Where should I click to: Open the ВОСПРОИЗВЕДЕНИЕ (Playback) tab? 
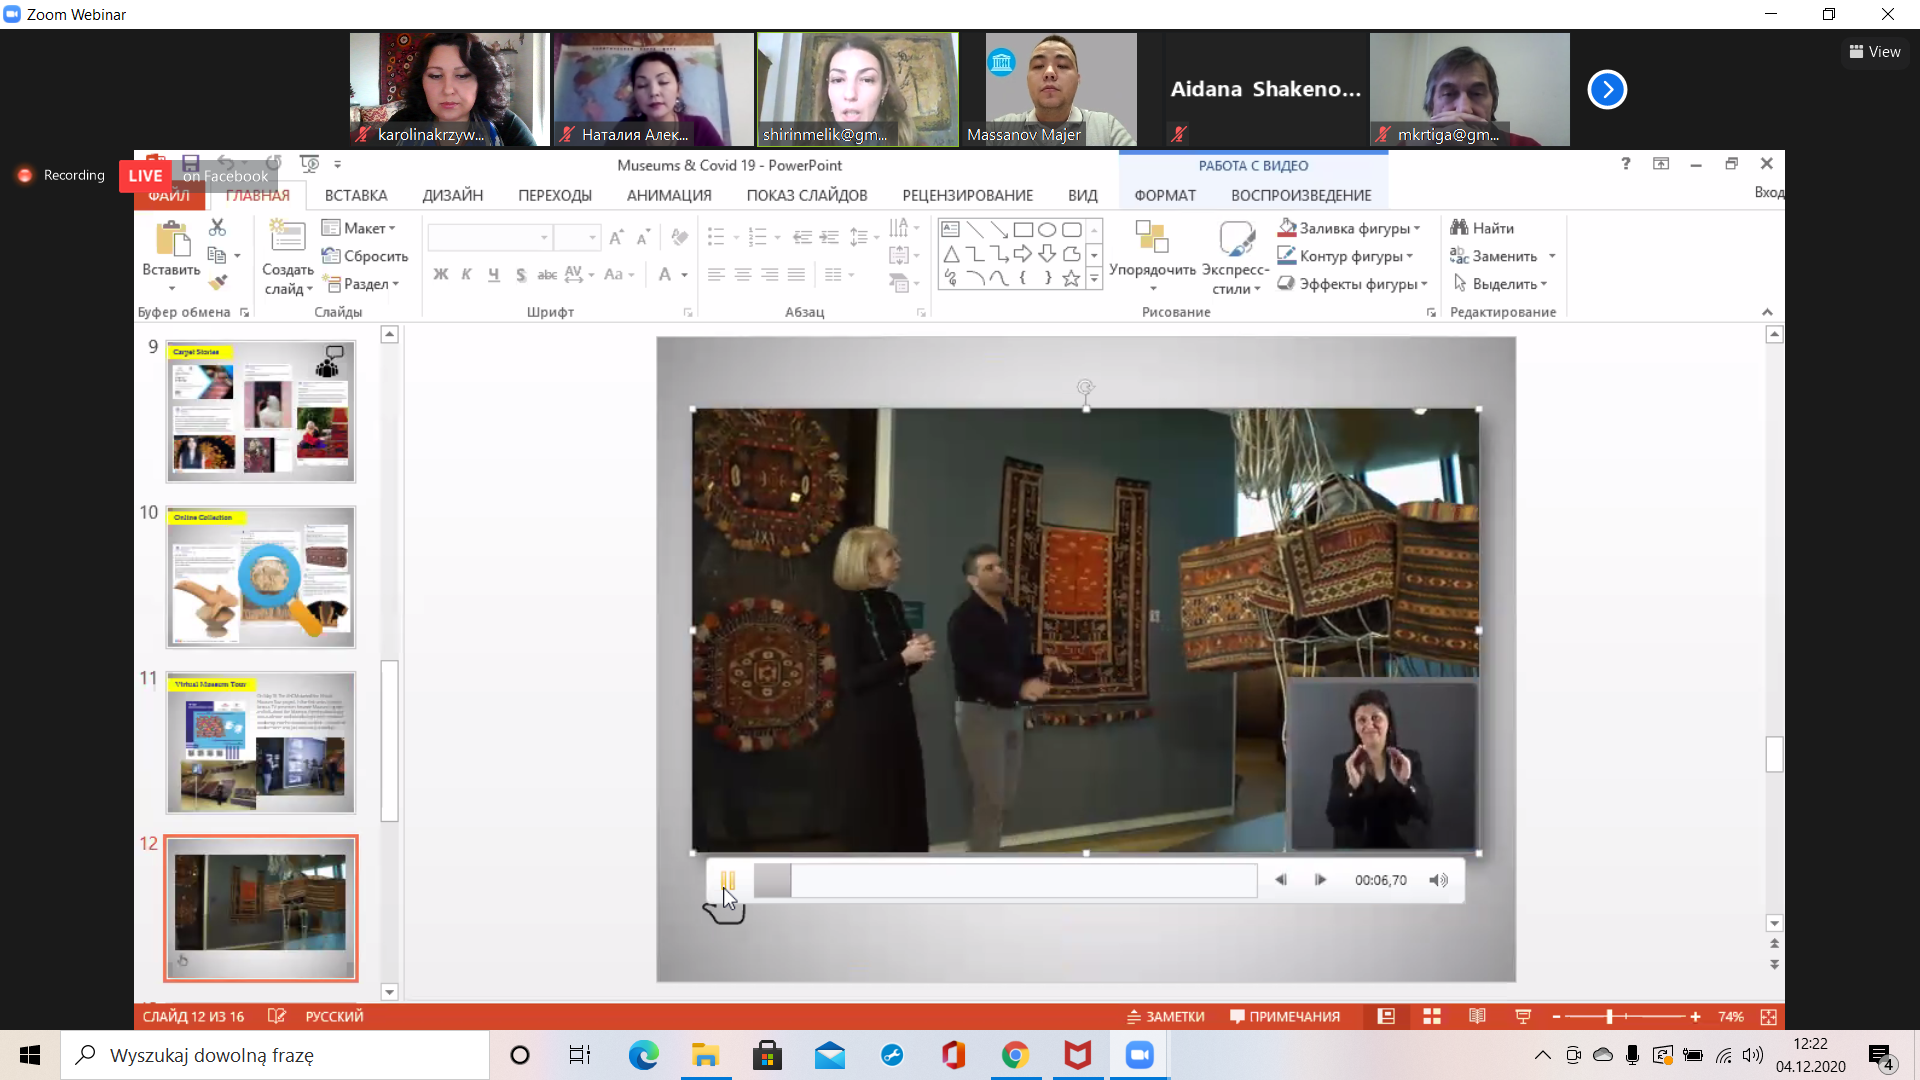[x=1301, y=195]
